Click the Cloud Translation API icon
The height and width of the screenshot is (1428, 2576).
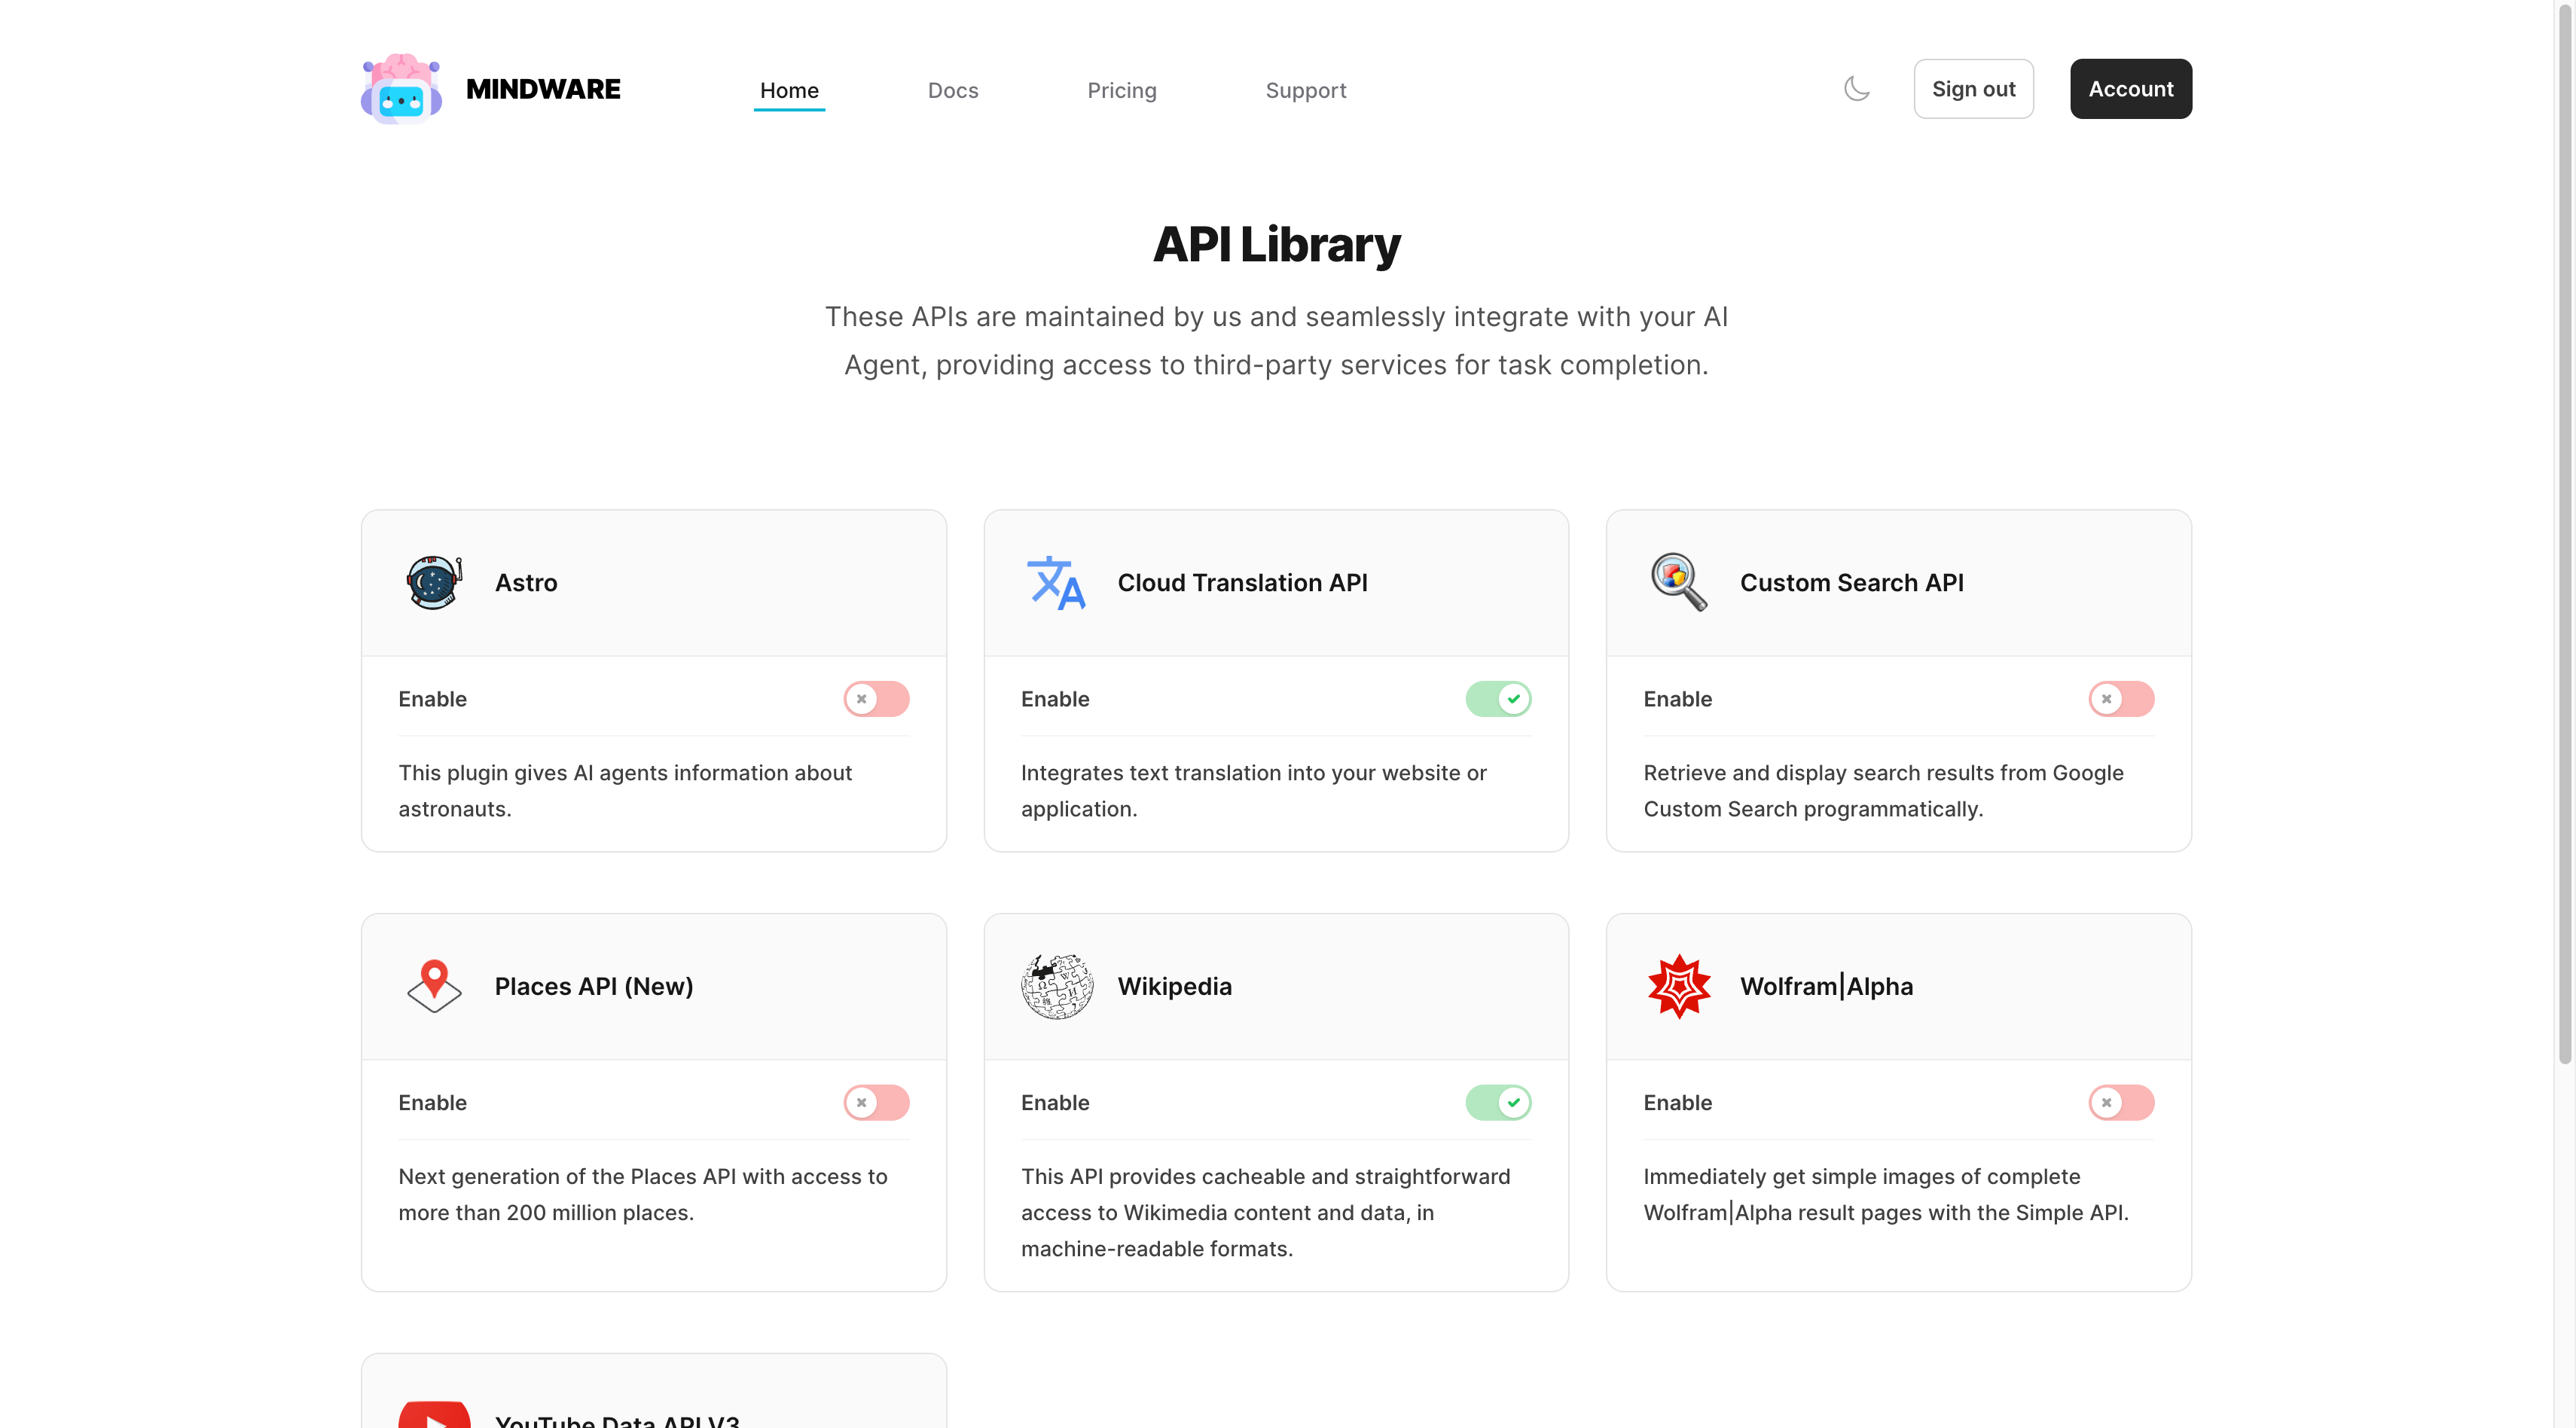click(x=1056, y=582)
